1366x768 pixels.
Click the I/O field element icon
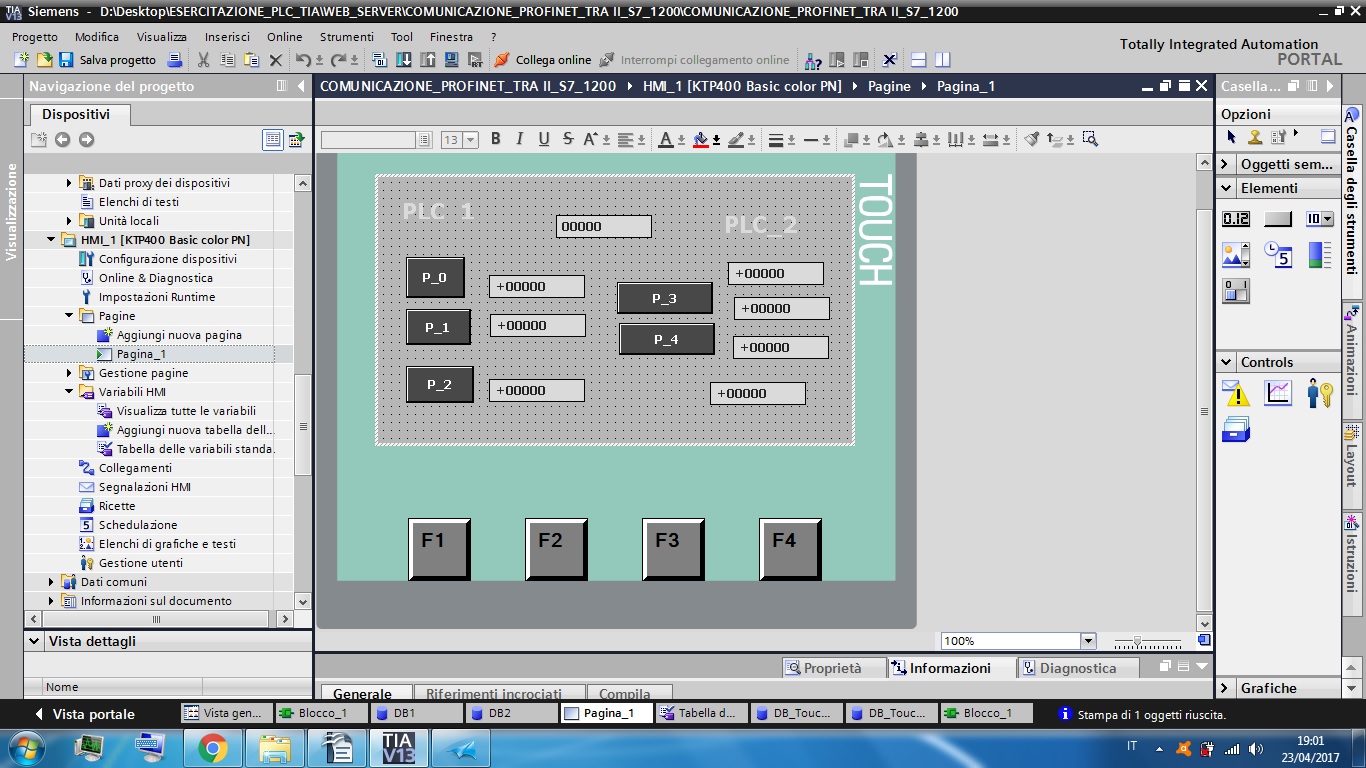click(1236, 219)
